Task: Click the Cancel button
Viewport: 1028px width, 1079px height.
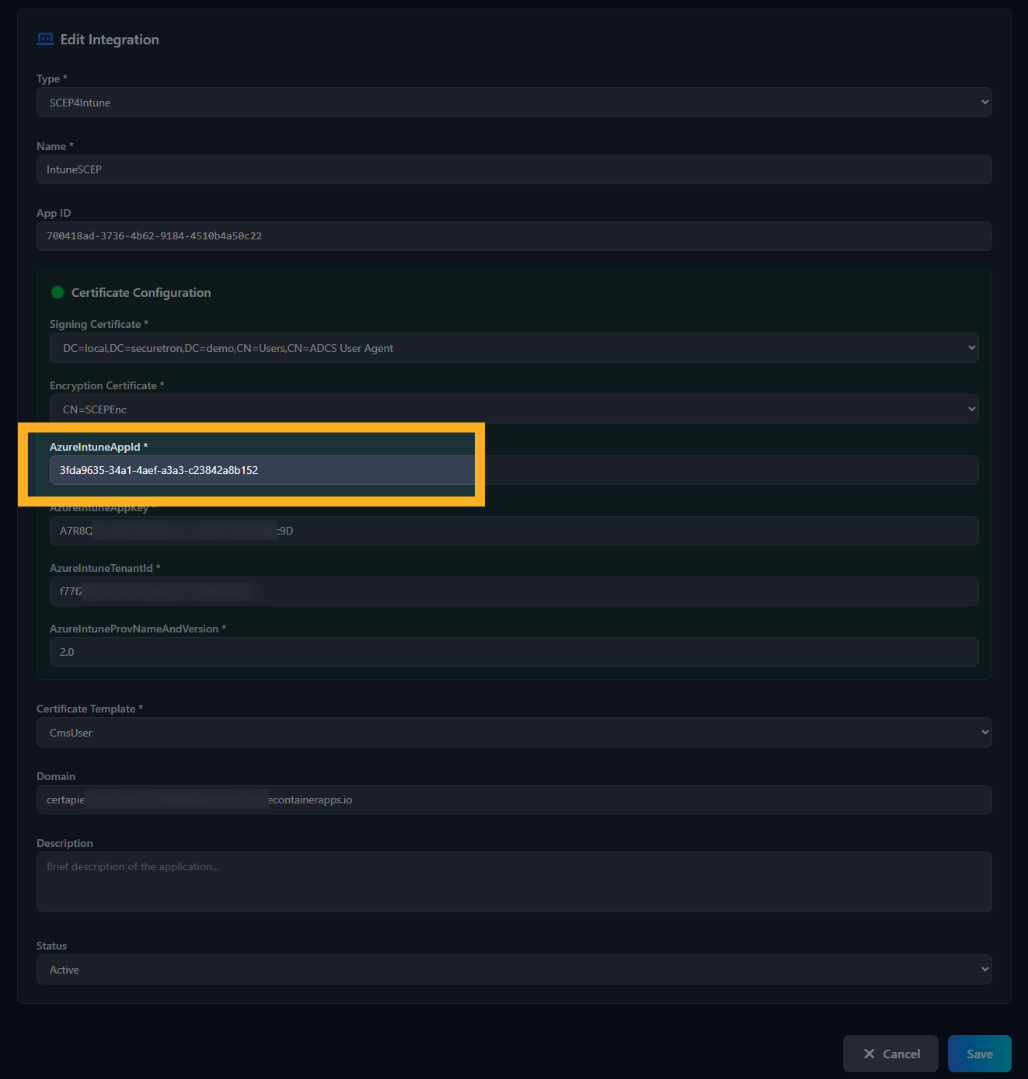Action: coord(890,1053)
